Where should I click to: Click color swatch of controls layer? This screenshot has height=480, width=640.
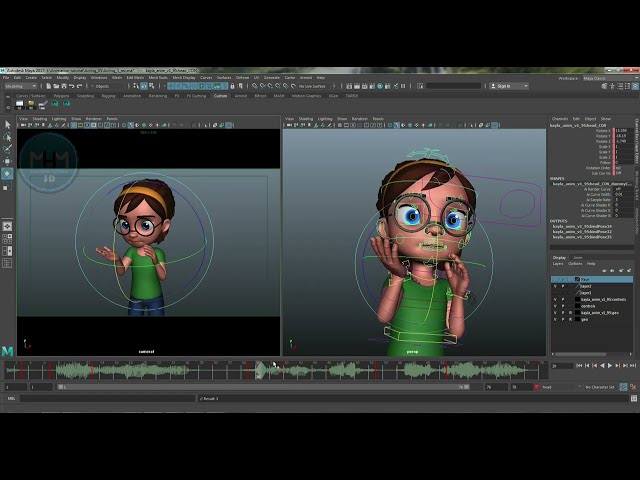(578, 306)
